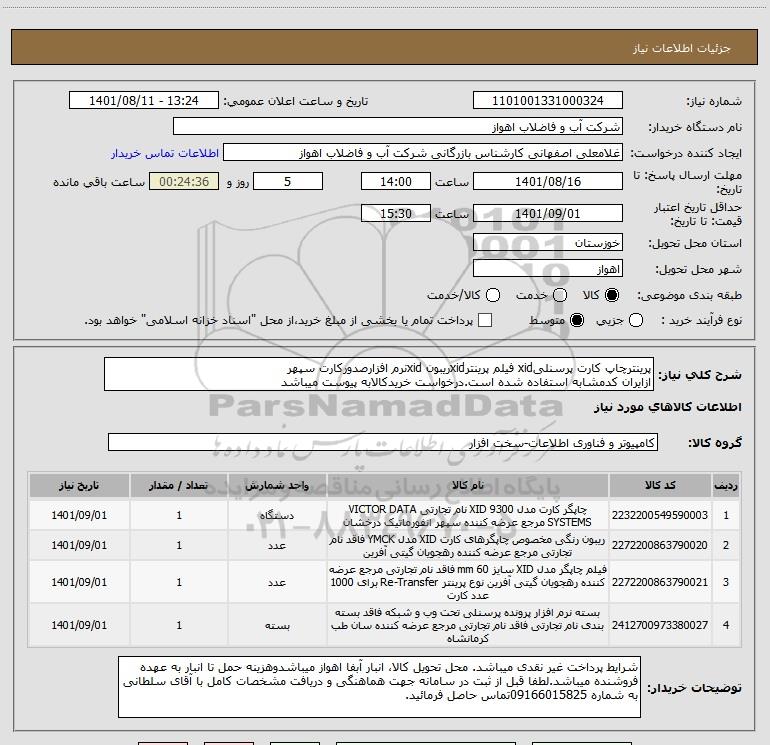
Task: Select product code 2232200549590003
Action: (x=660, y=515)
